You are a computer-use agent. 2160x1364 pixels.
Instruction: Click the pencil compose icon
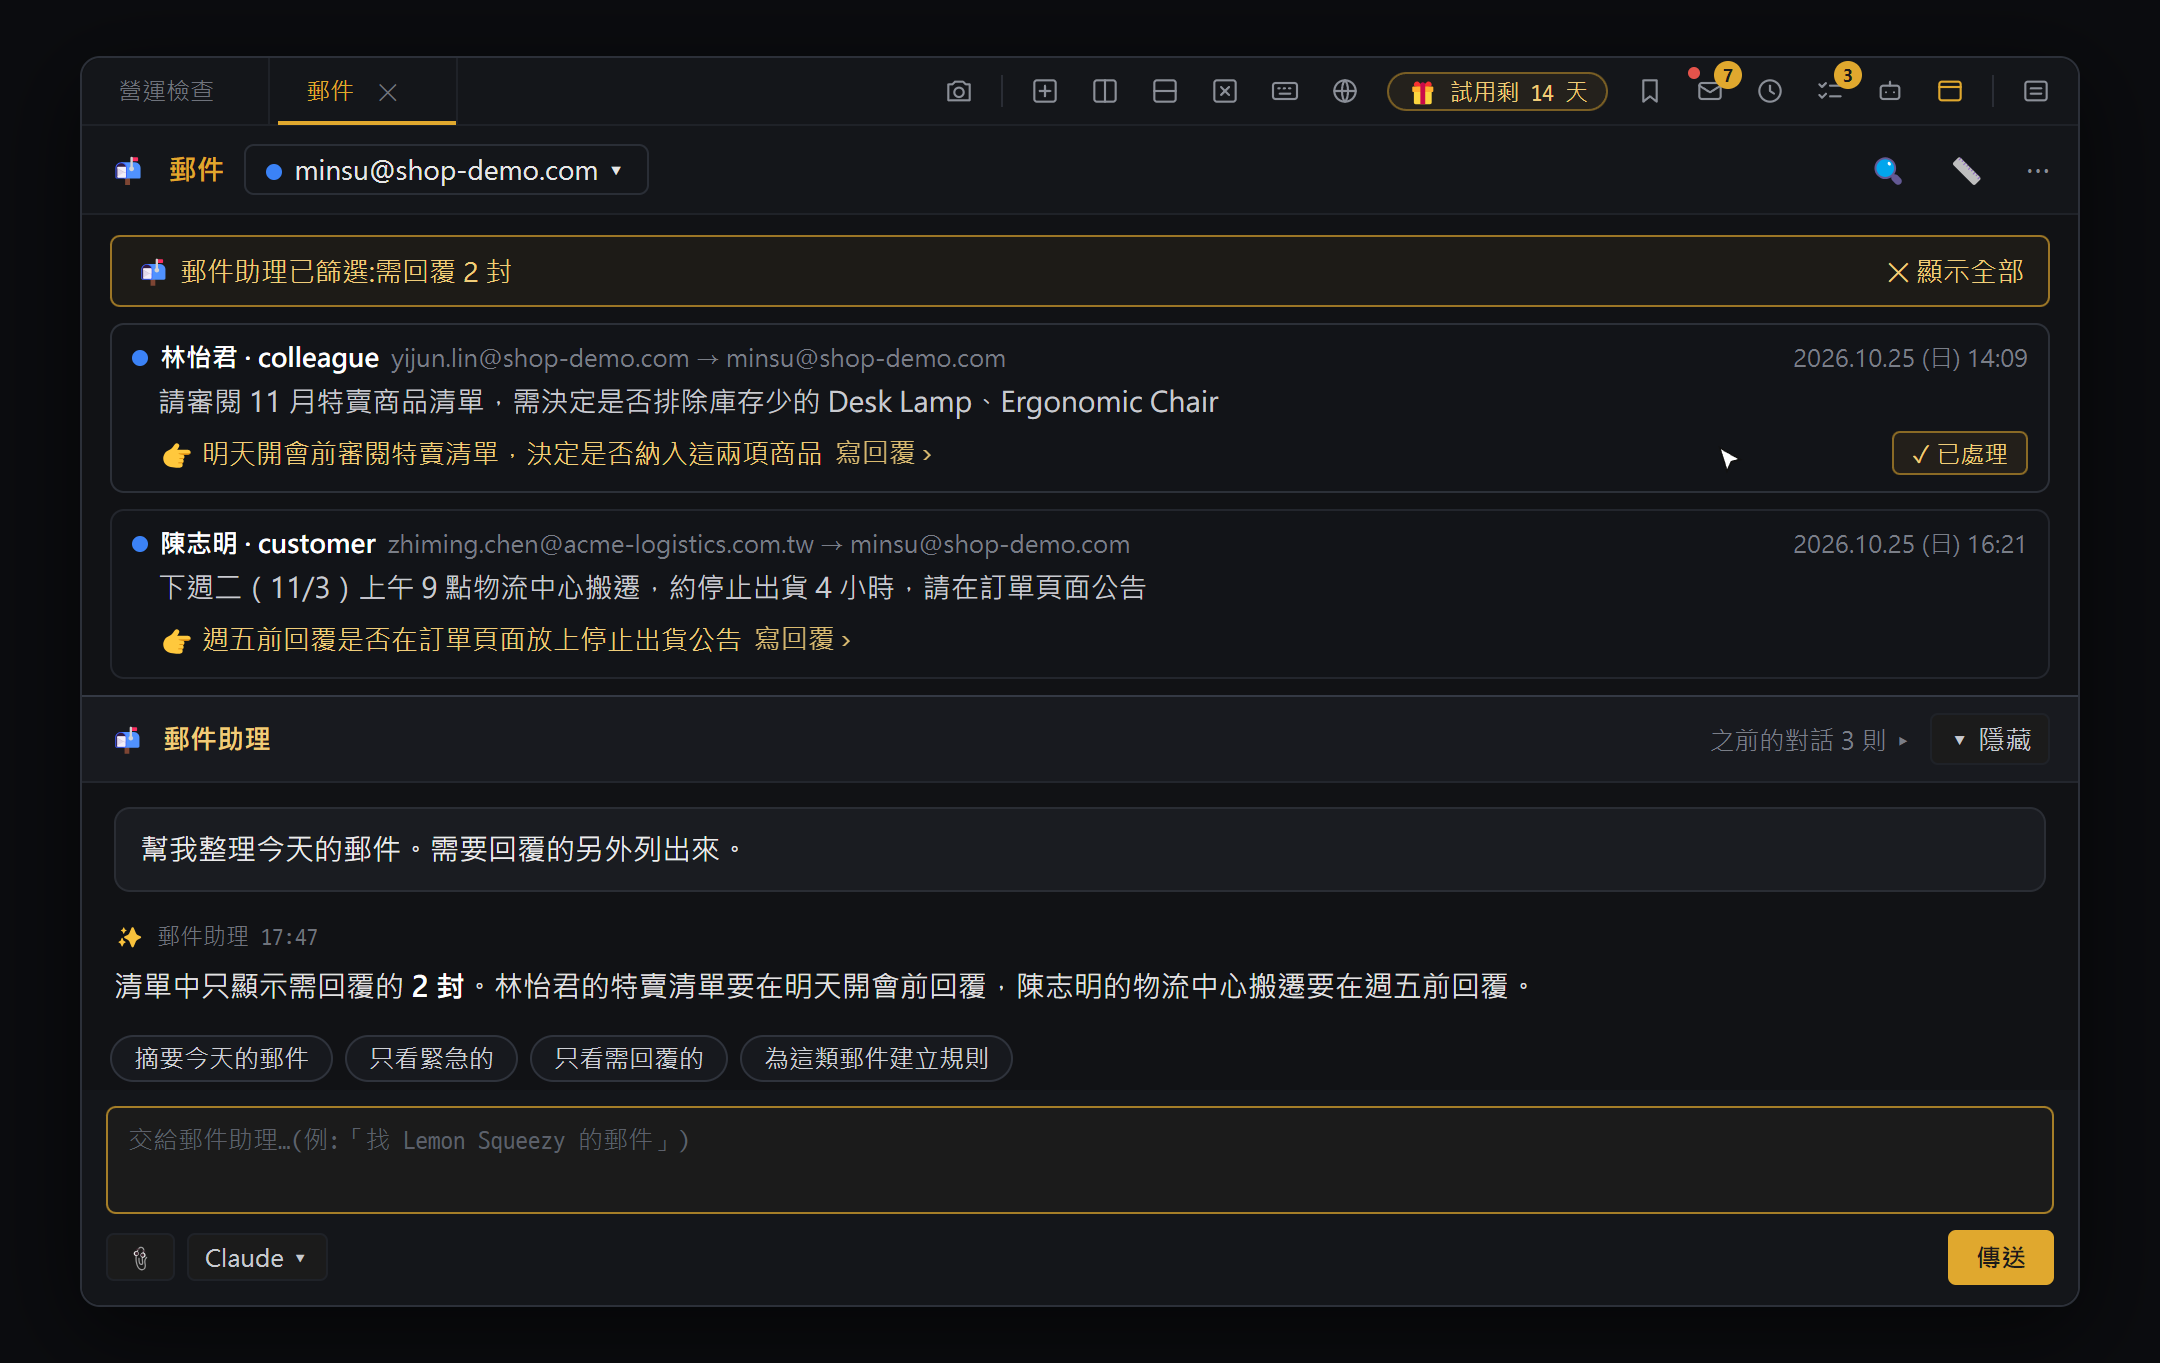click(x=1966, y=171)
